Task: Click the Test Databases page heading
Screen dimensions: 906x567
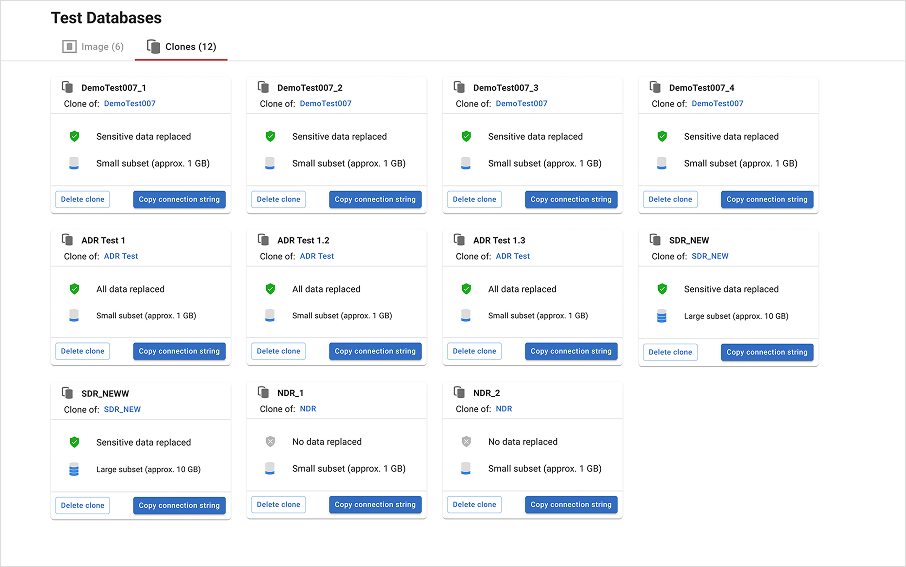Action: (106, 18)
